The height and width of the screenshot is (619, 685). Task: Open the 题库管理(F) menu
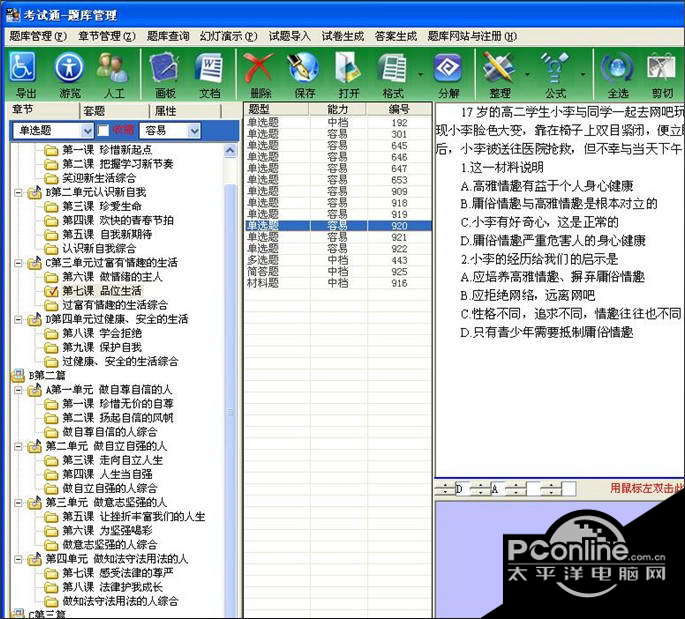click(38, 36)
